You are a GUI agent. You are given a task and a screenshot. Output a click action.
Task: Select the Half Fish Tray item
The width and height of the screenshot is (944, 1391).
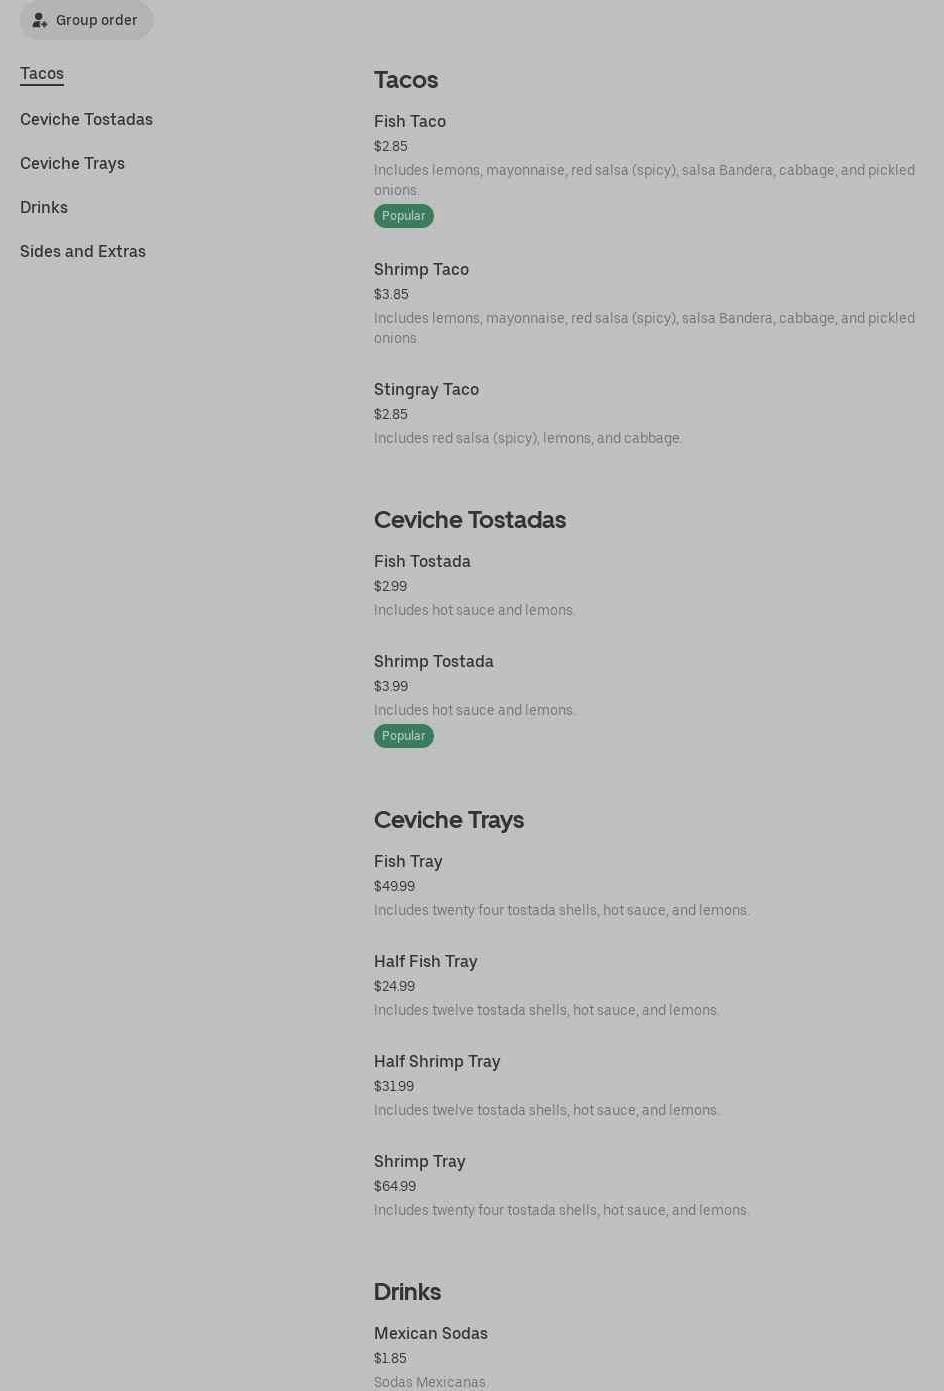click(x=426, y=961)
